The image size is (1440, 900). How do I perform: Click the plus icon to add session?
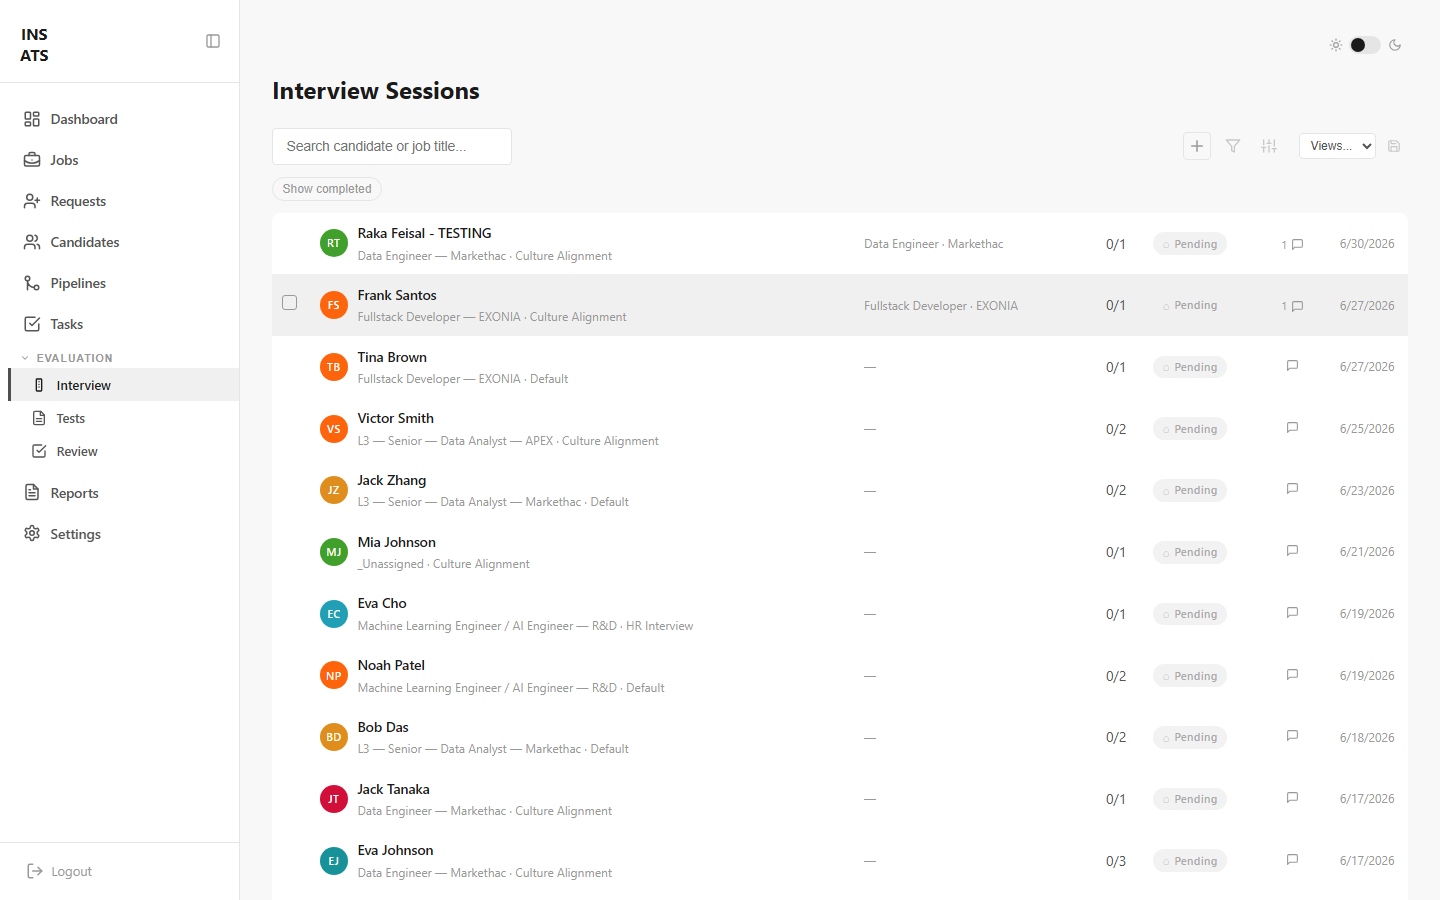[1197, 146]
